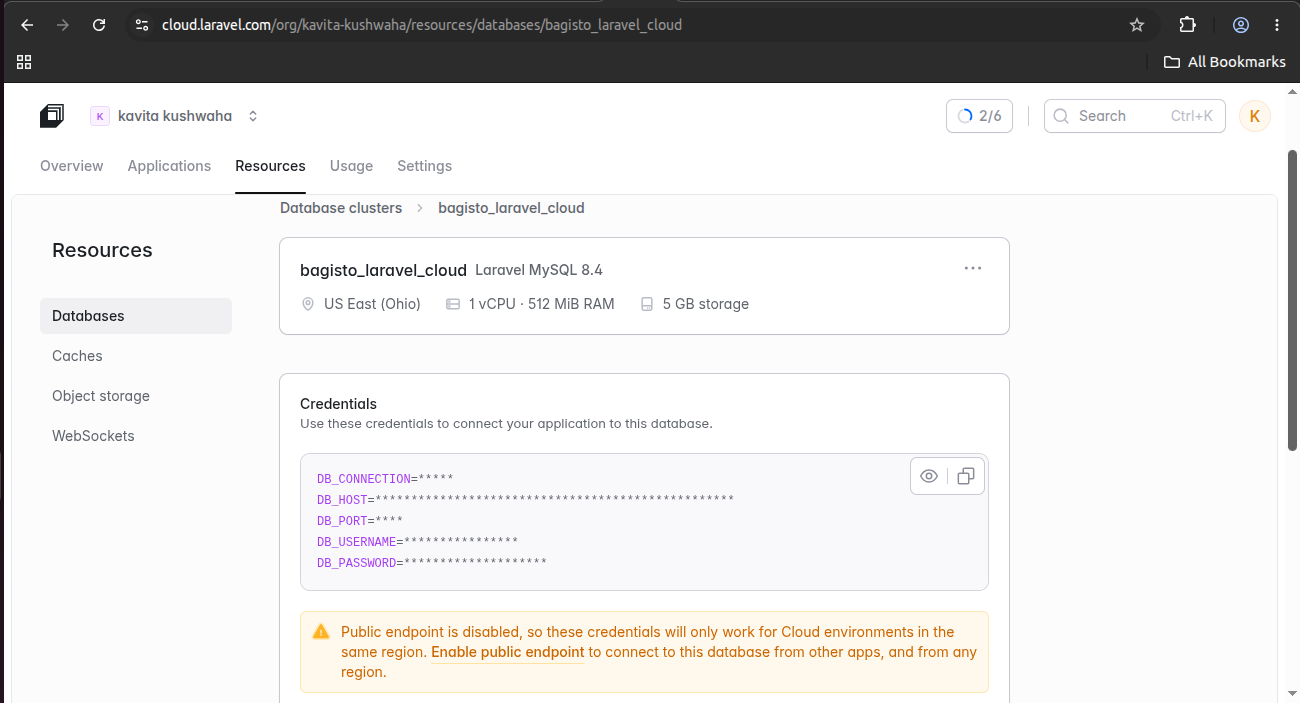Bookmark this page with the star icon
Image resolution: width=1300 pixels, height=703 pixels.
[1137, 25]
